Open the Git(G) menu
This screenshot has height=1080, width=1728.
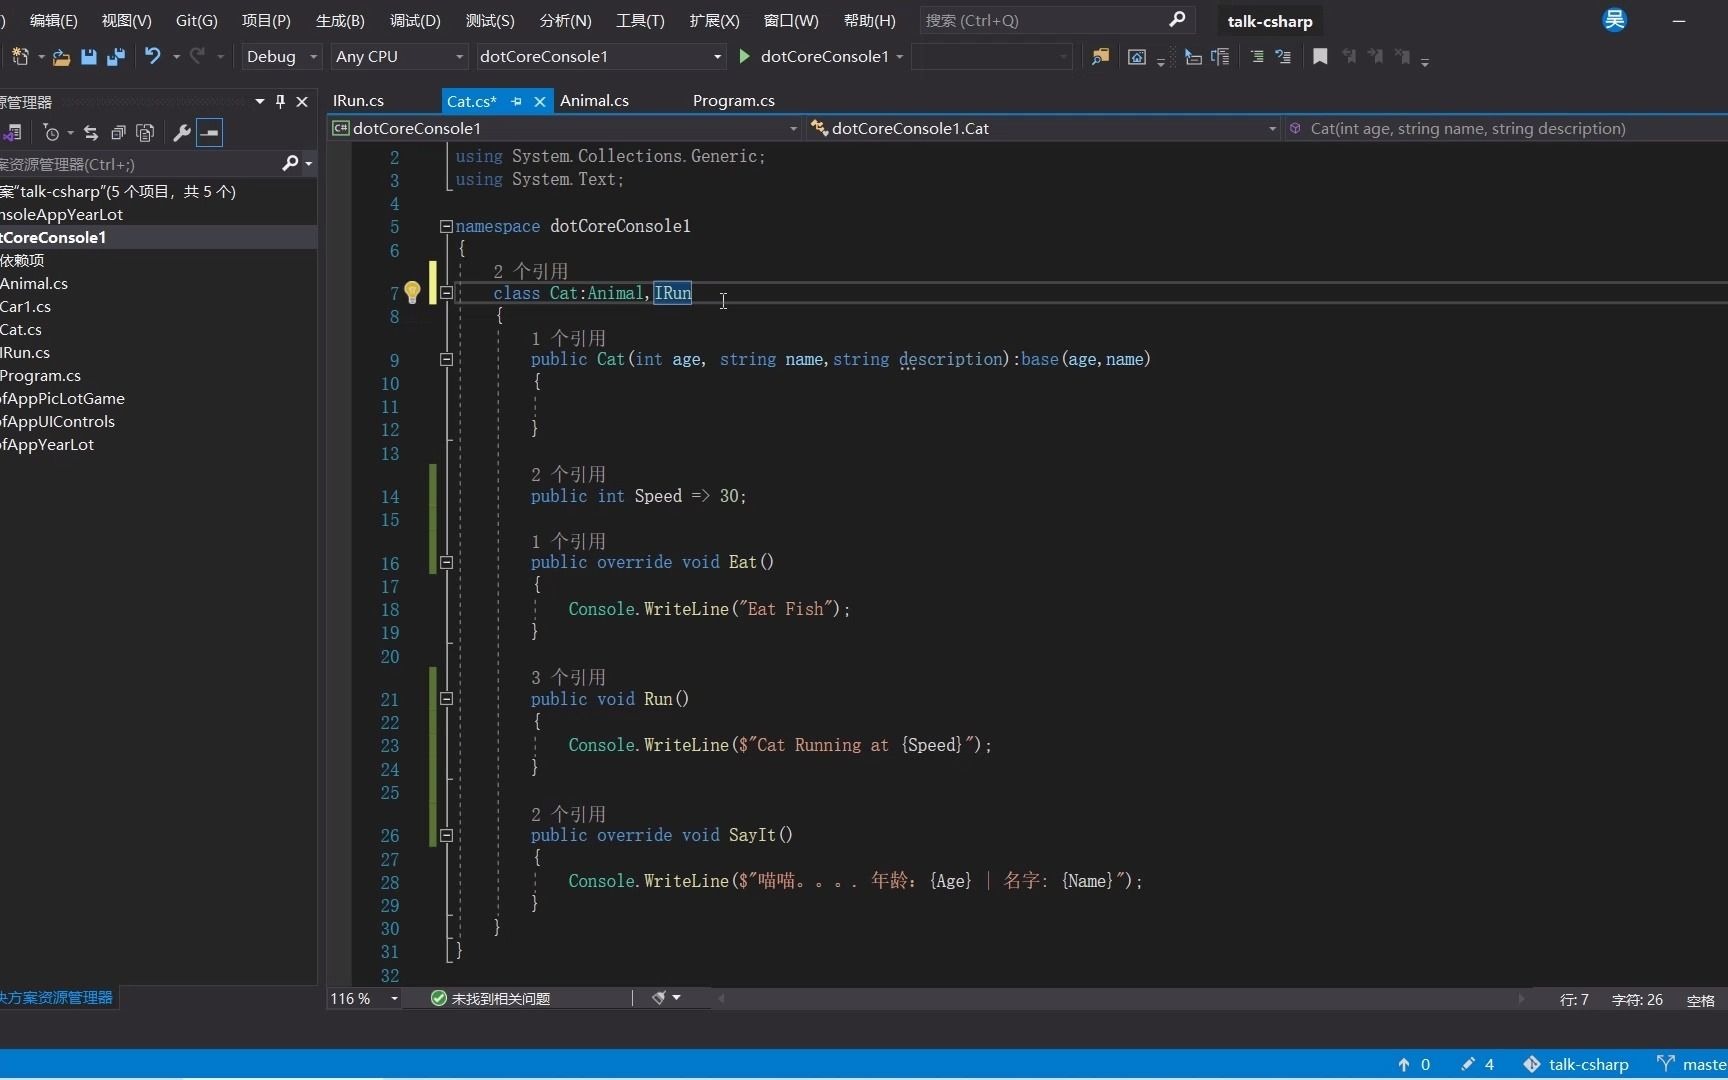(196, 20)
